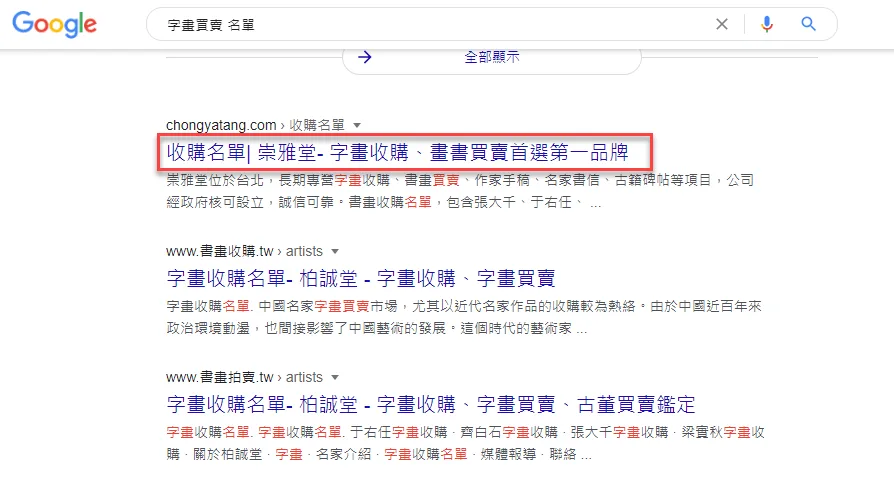
Task: Open dropdown arrow next to www.書畫拍賣.tw artists
Action: [x=335, y=377]
